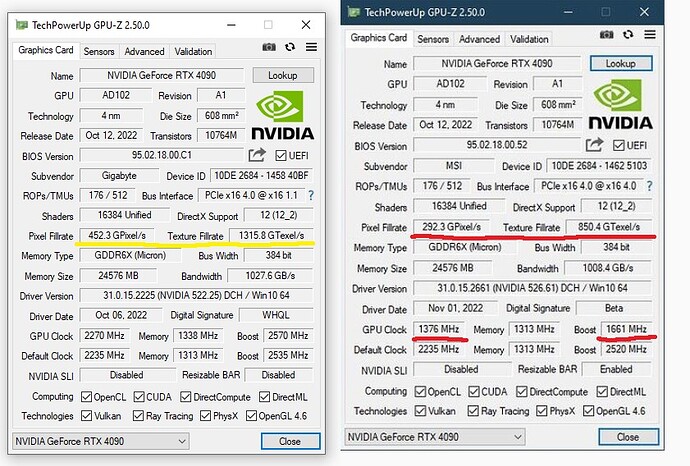Click the Subvendor value MSI

tap(454, 165)
